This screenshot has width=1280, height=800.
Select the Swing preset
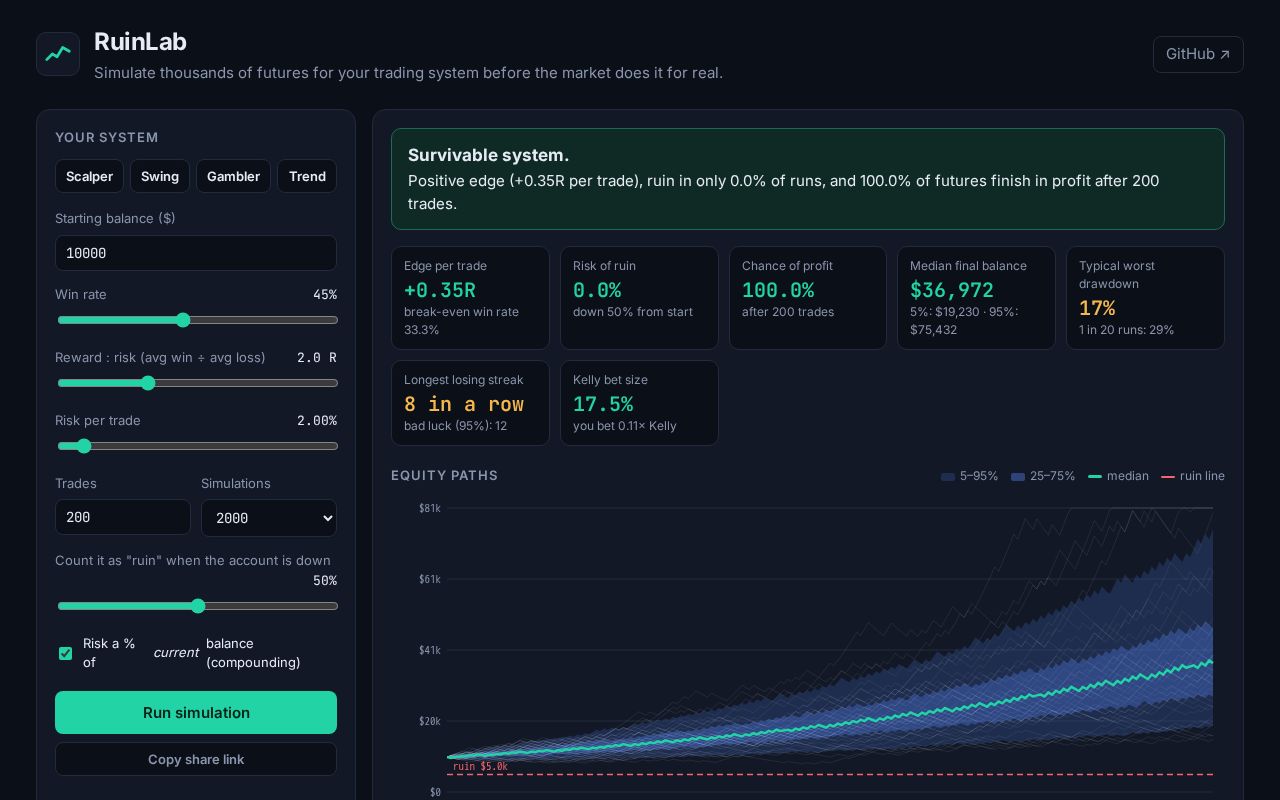[x=160, y=176]
